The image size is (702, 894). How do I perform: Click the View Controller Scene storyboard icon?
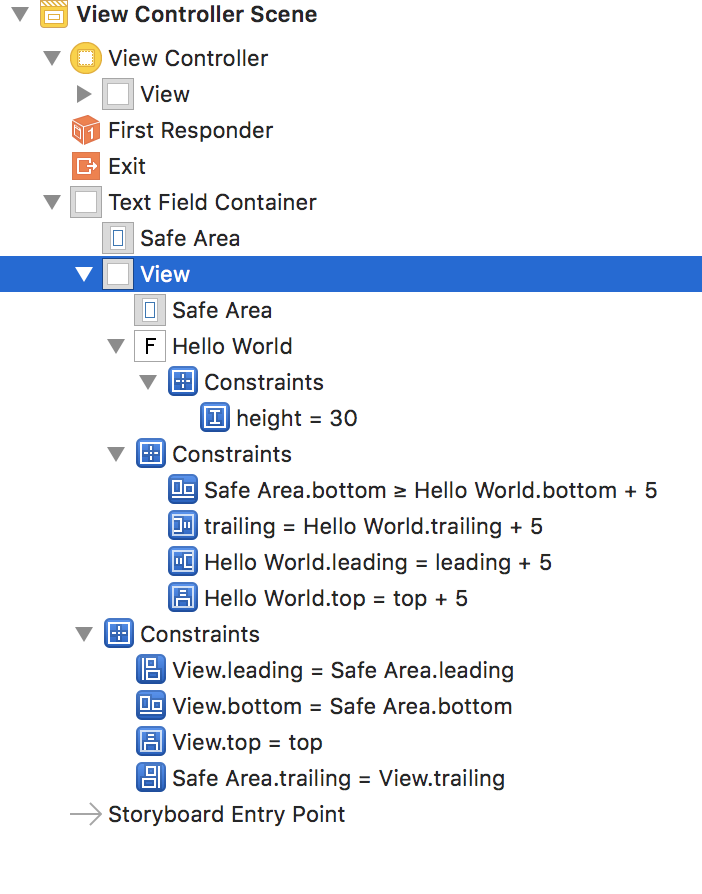tap(54, 15)
